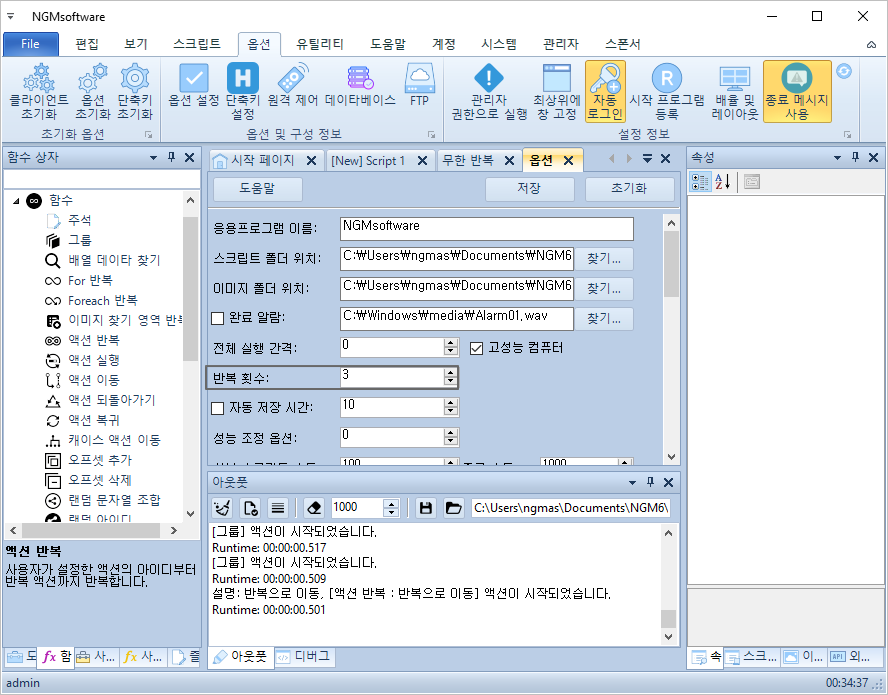Collapse the ribbon with chevron
888x695 pixels.
[871, 45]
